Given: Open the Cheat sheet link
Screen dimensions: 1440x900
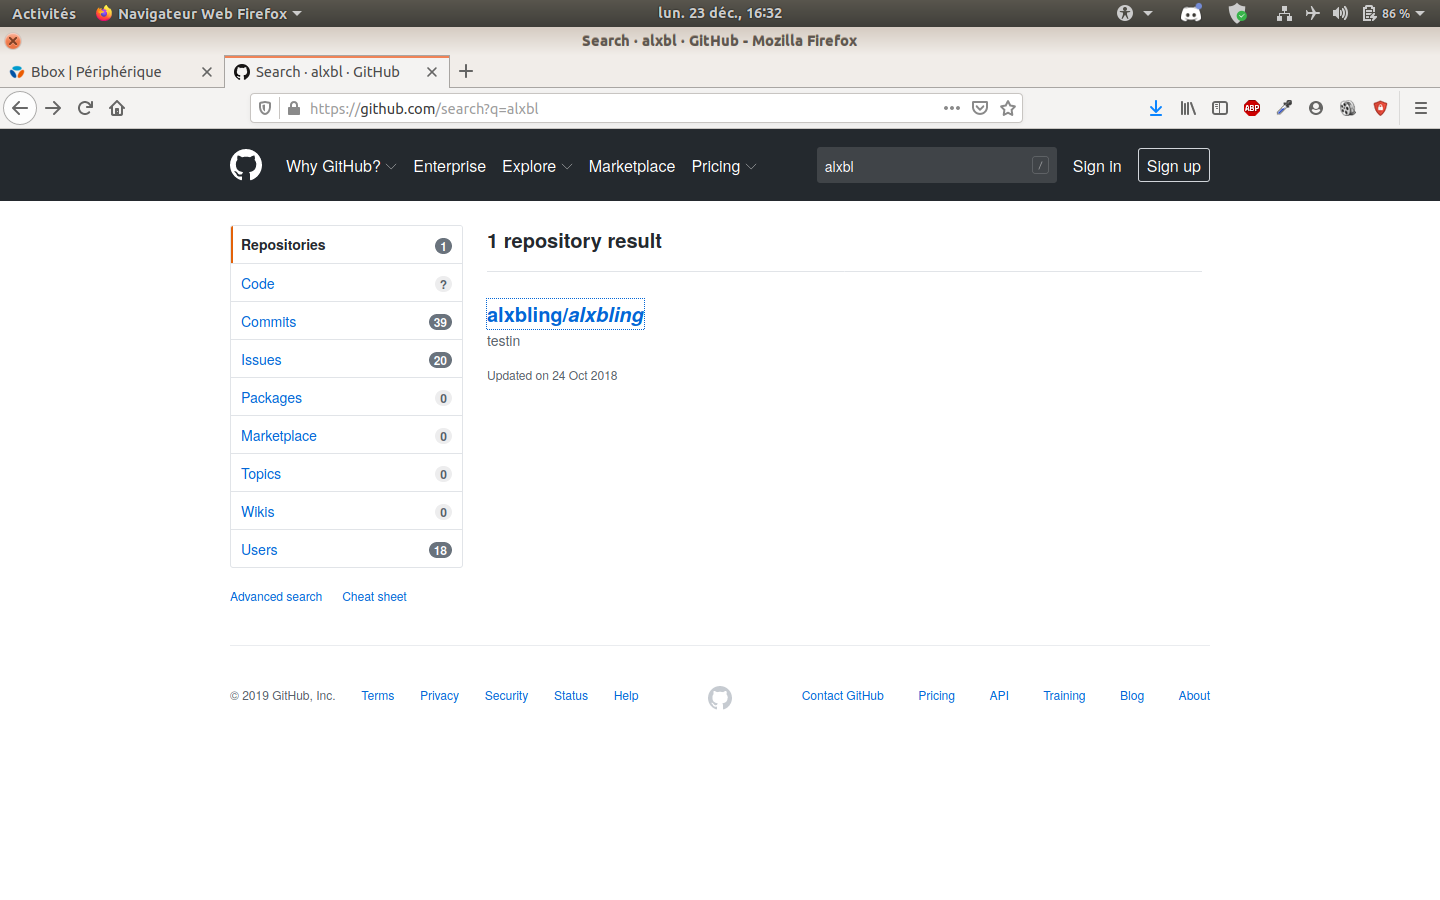Looking at the screenshot, I should point(374,597).
